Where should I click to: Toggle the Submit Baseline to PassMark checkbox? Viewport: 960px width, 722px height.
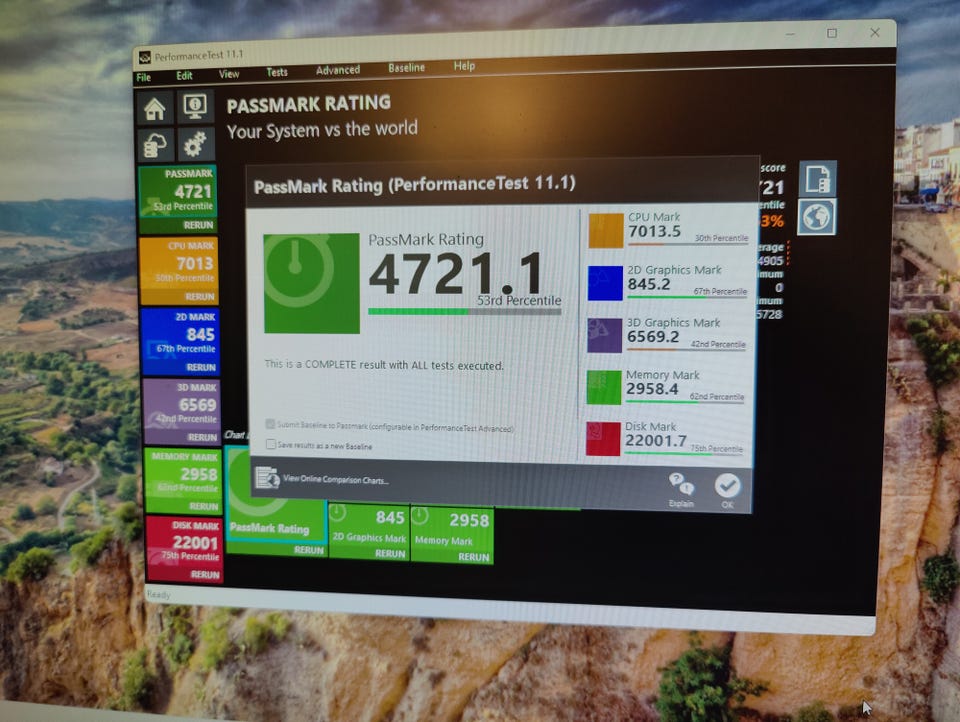270,424
